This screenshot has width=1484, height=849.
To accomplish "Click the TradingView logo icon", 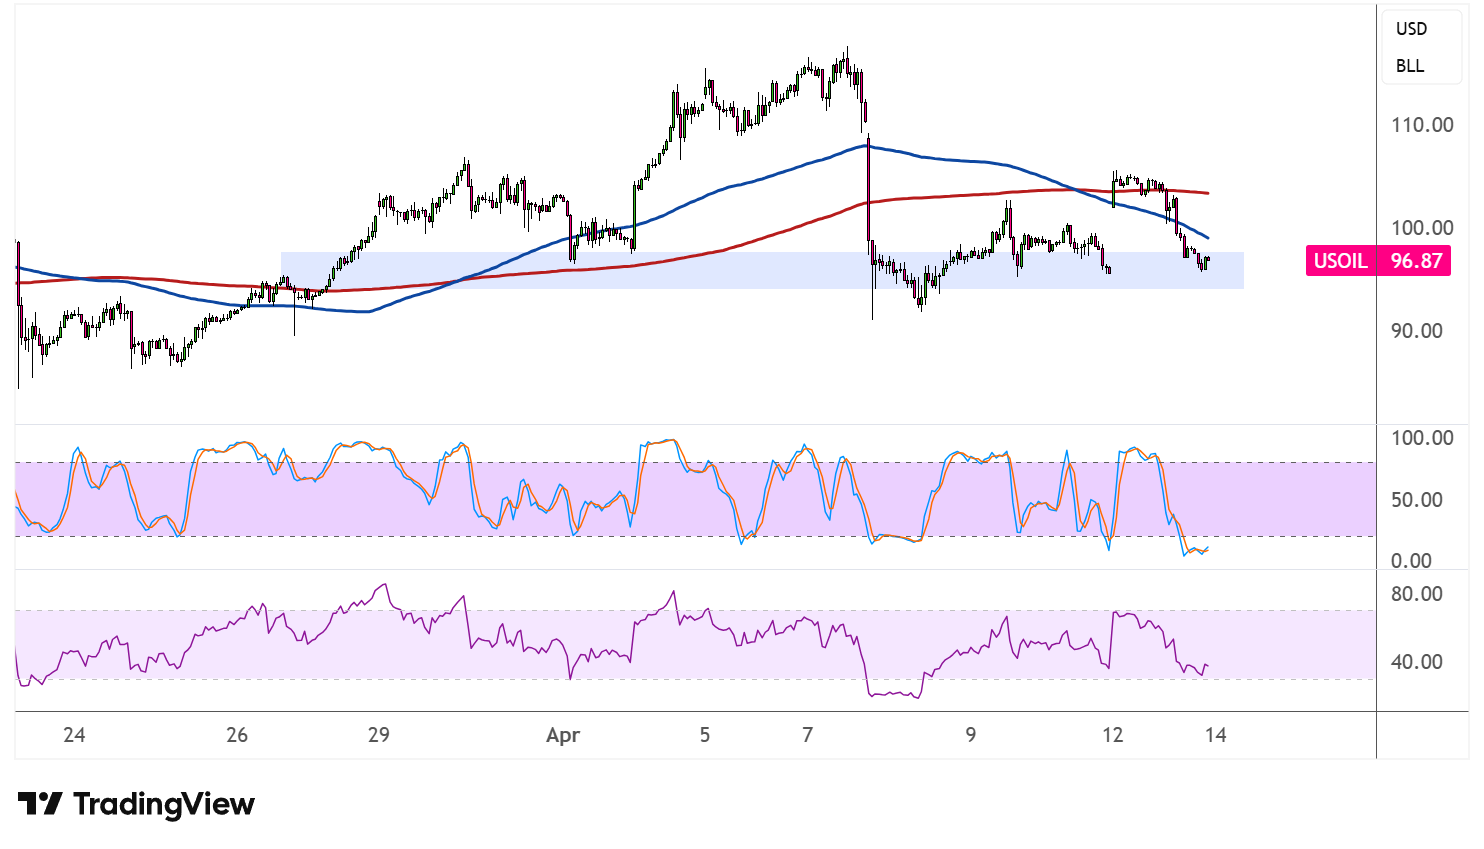I will pos(40,804).
